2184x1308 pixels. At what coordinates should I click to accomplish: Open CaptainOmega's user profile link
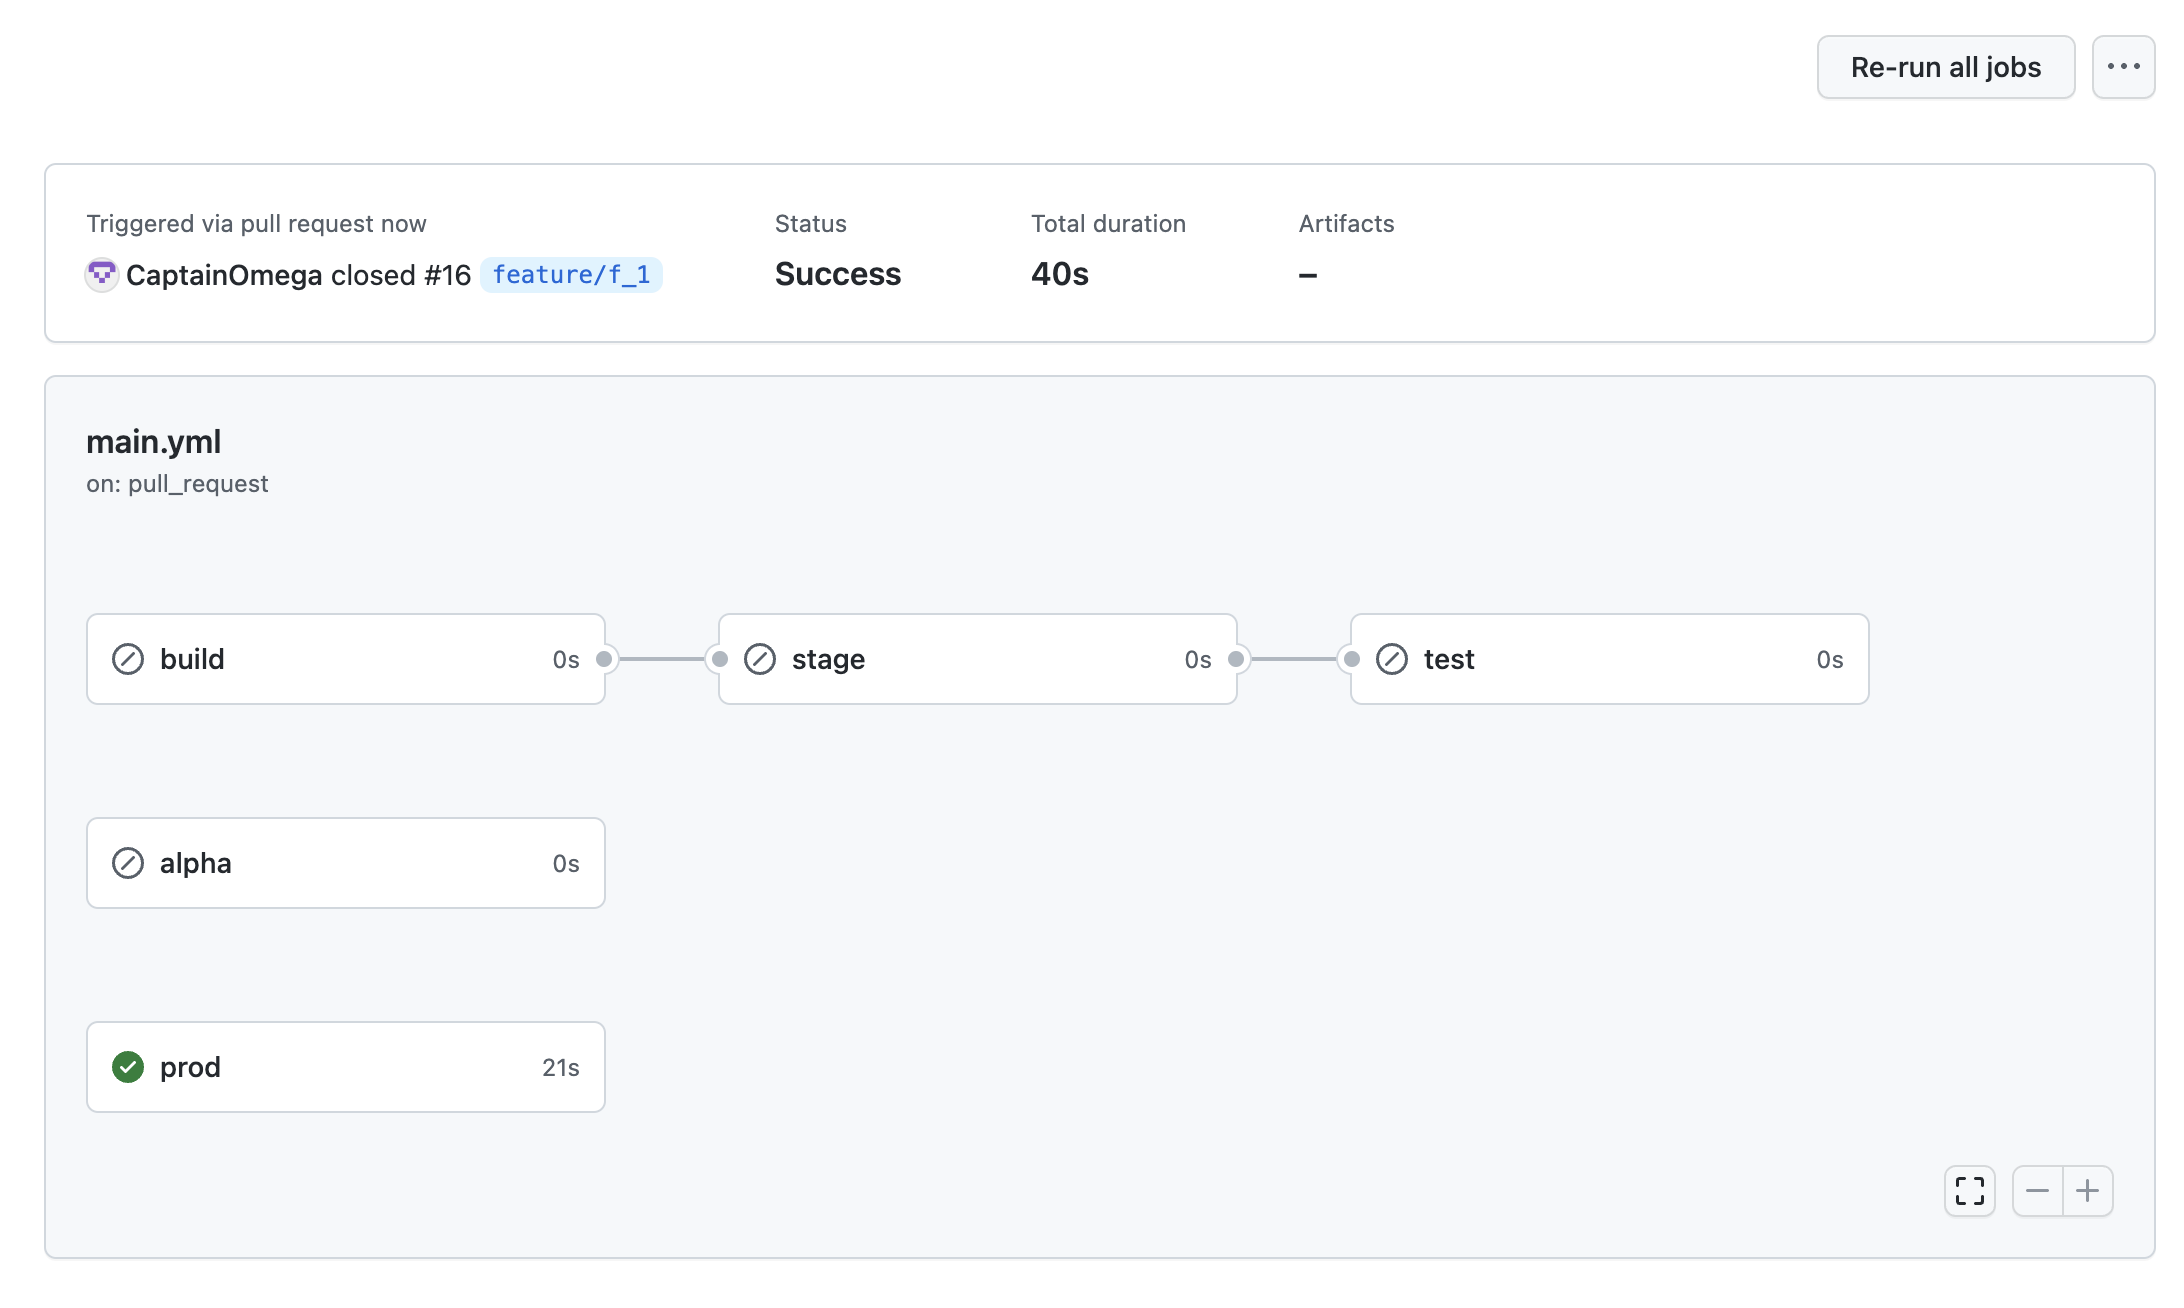[x=224, y=275]
